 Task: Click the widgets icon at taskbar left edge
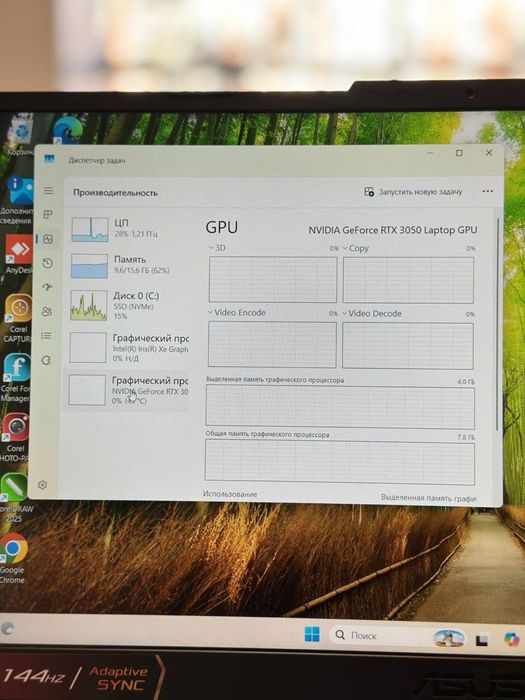click(6, 629)
